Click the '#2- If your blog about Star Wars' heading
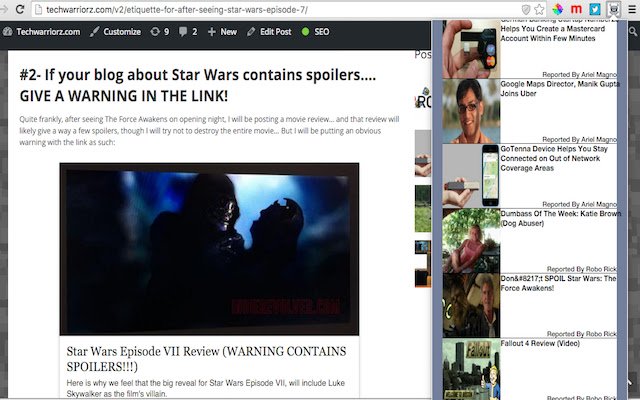640x400 pixels. click(x=198, y=85)
